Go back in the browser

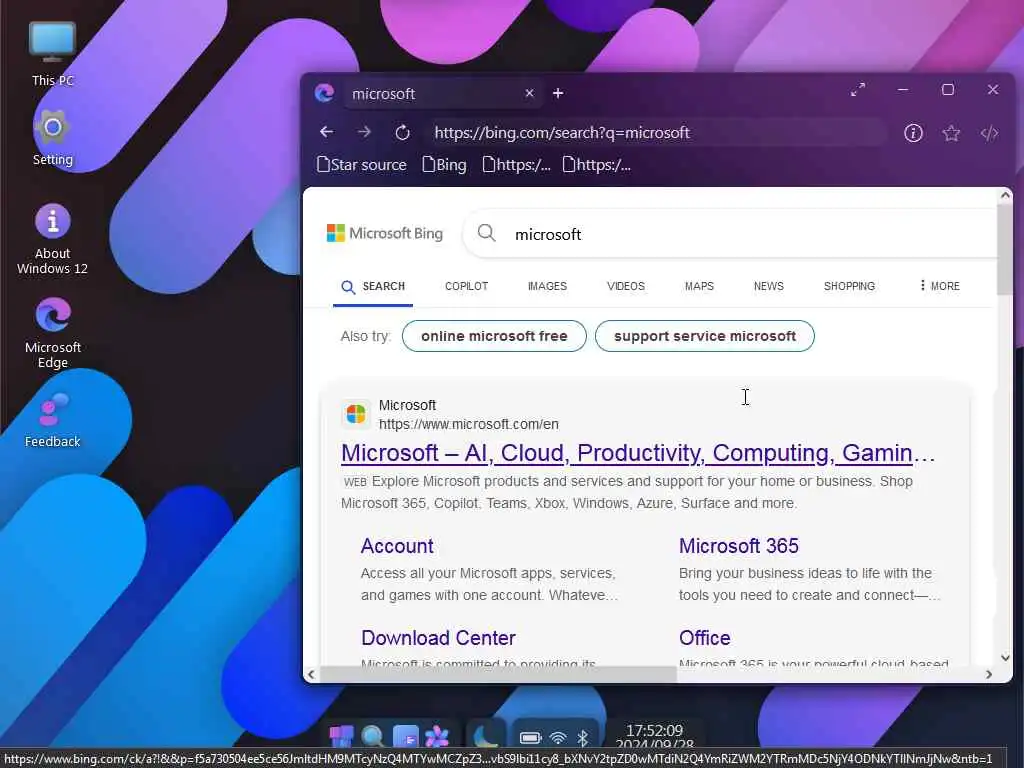coord(327,133)
